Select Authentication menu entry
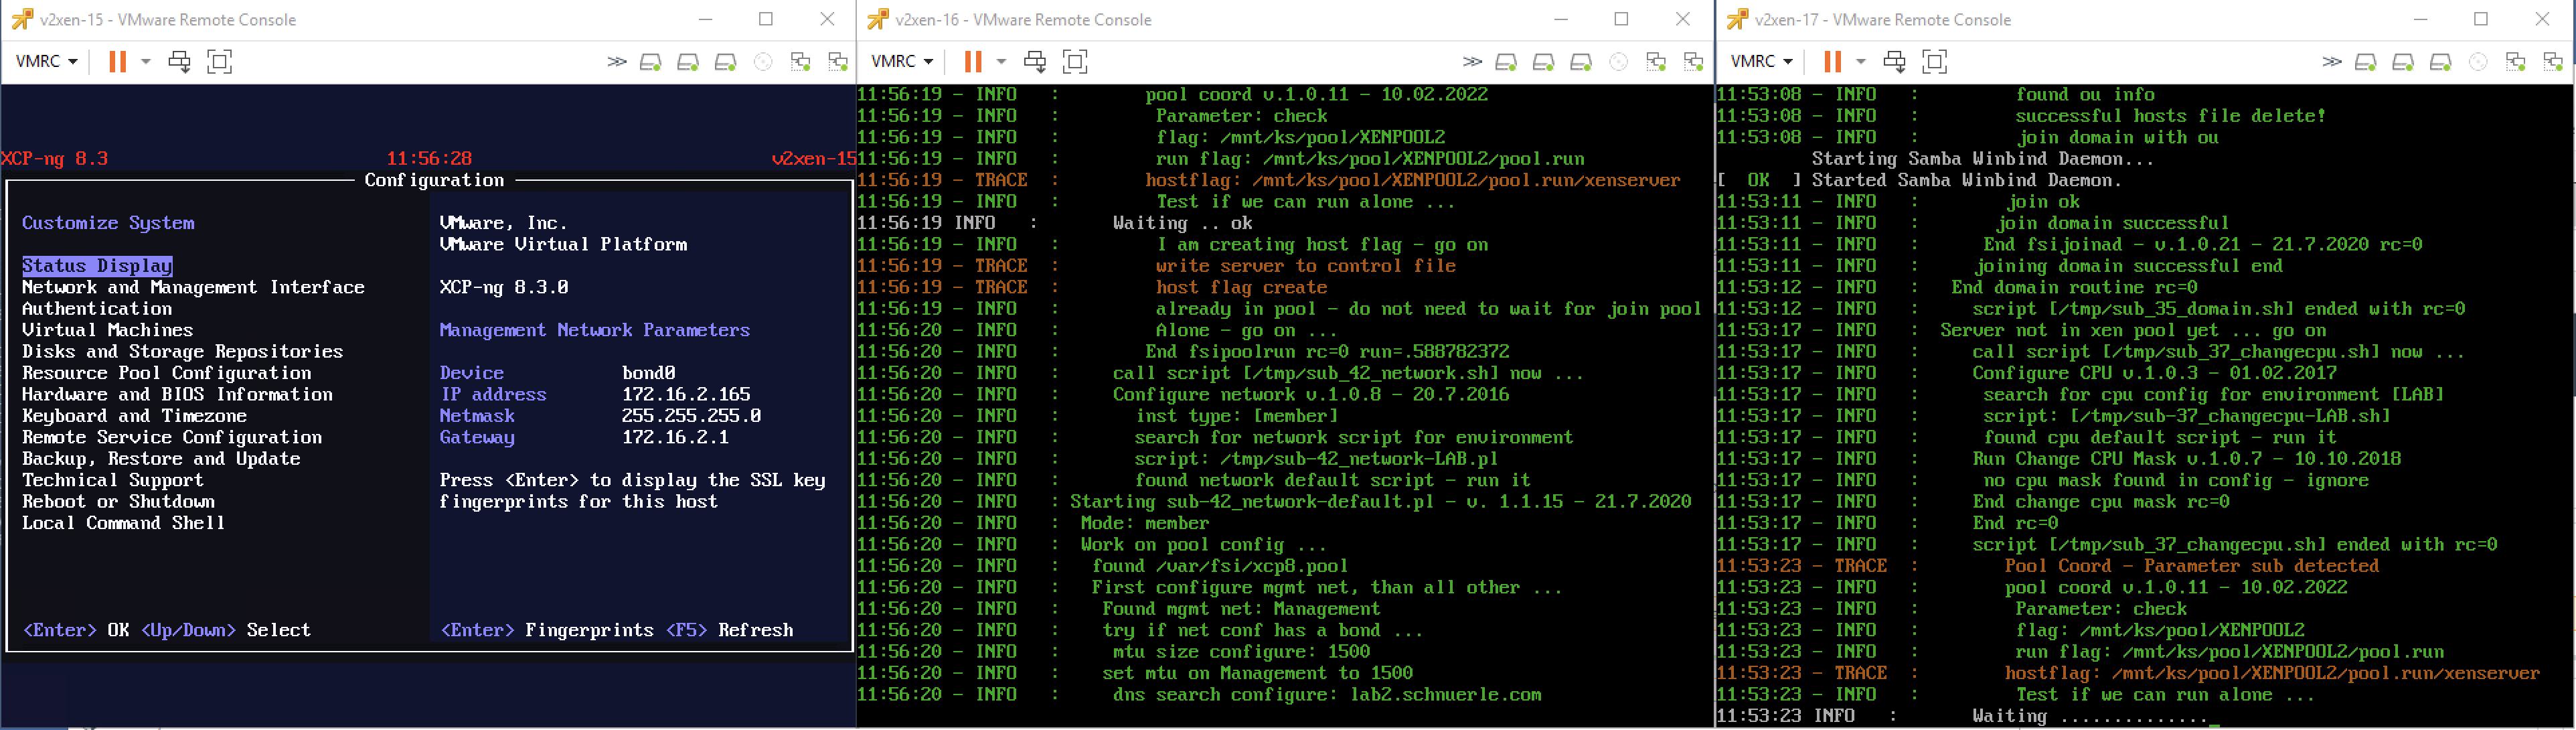The width and height of the screenshot is (2576, 730). pyautogui.click(x=97, y=309)
